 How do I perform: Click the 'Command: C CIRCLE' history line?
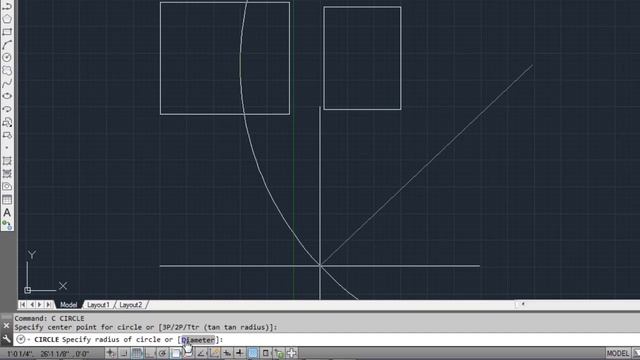[x=49, y=318]
